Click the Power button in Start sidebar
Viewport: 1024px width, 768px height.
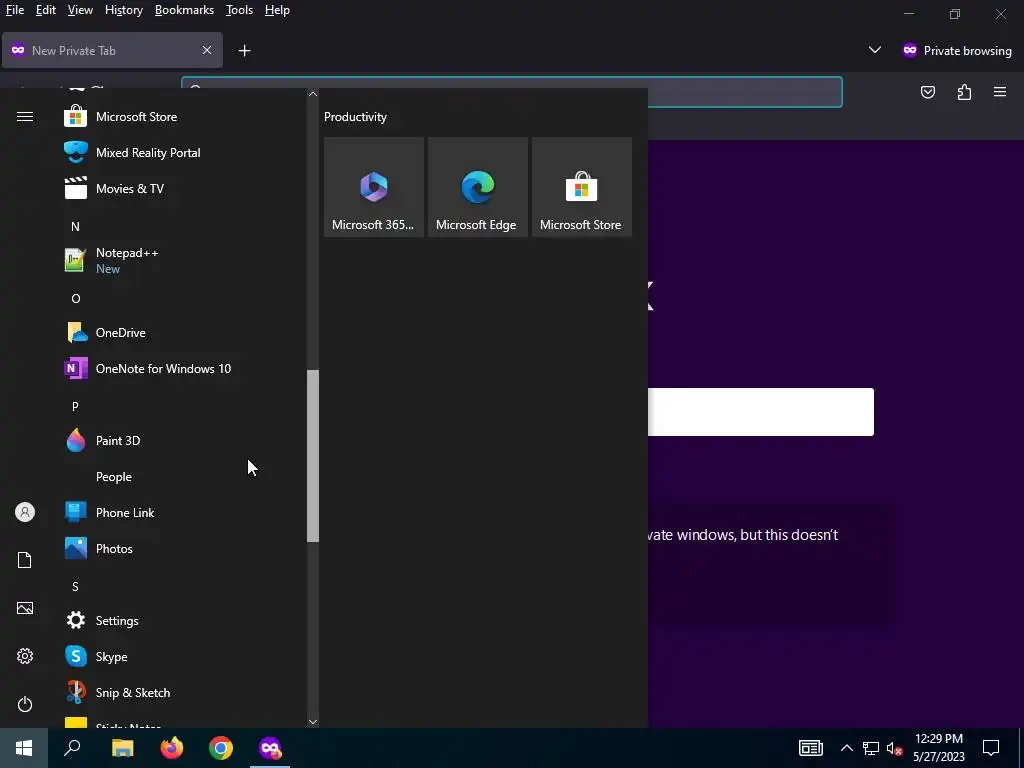pyautogui.click(x=25, y=705)
